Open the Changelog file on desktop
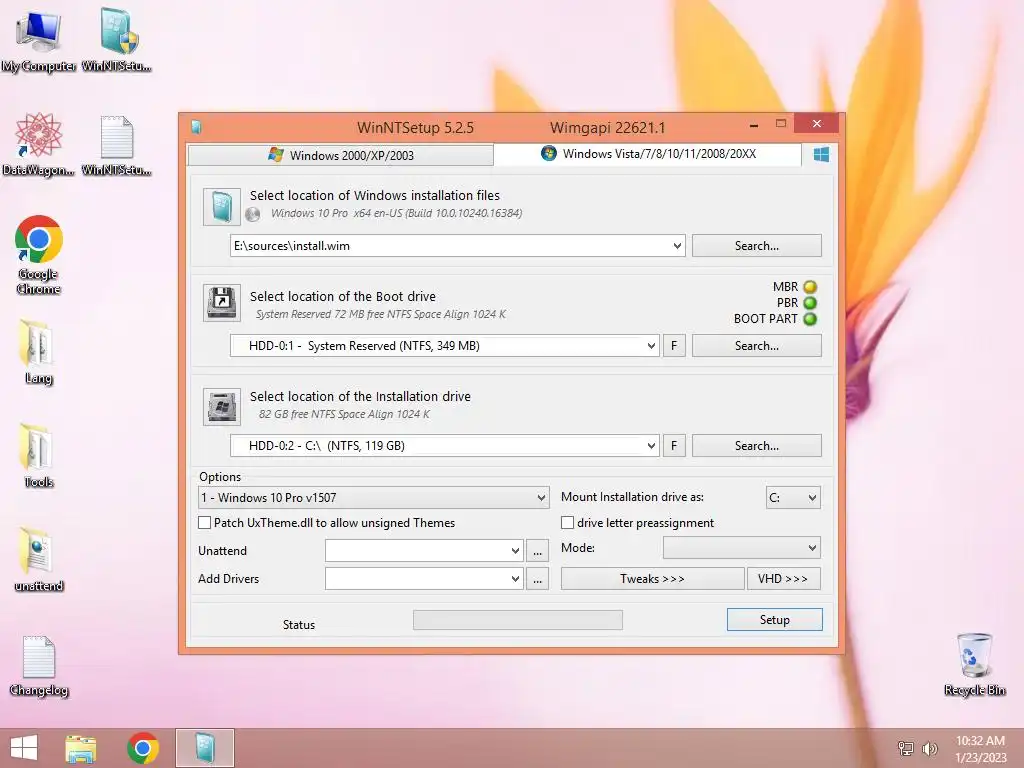This screenshot has width=1024, height=768. pyautogui.click(x=38, y=665)
